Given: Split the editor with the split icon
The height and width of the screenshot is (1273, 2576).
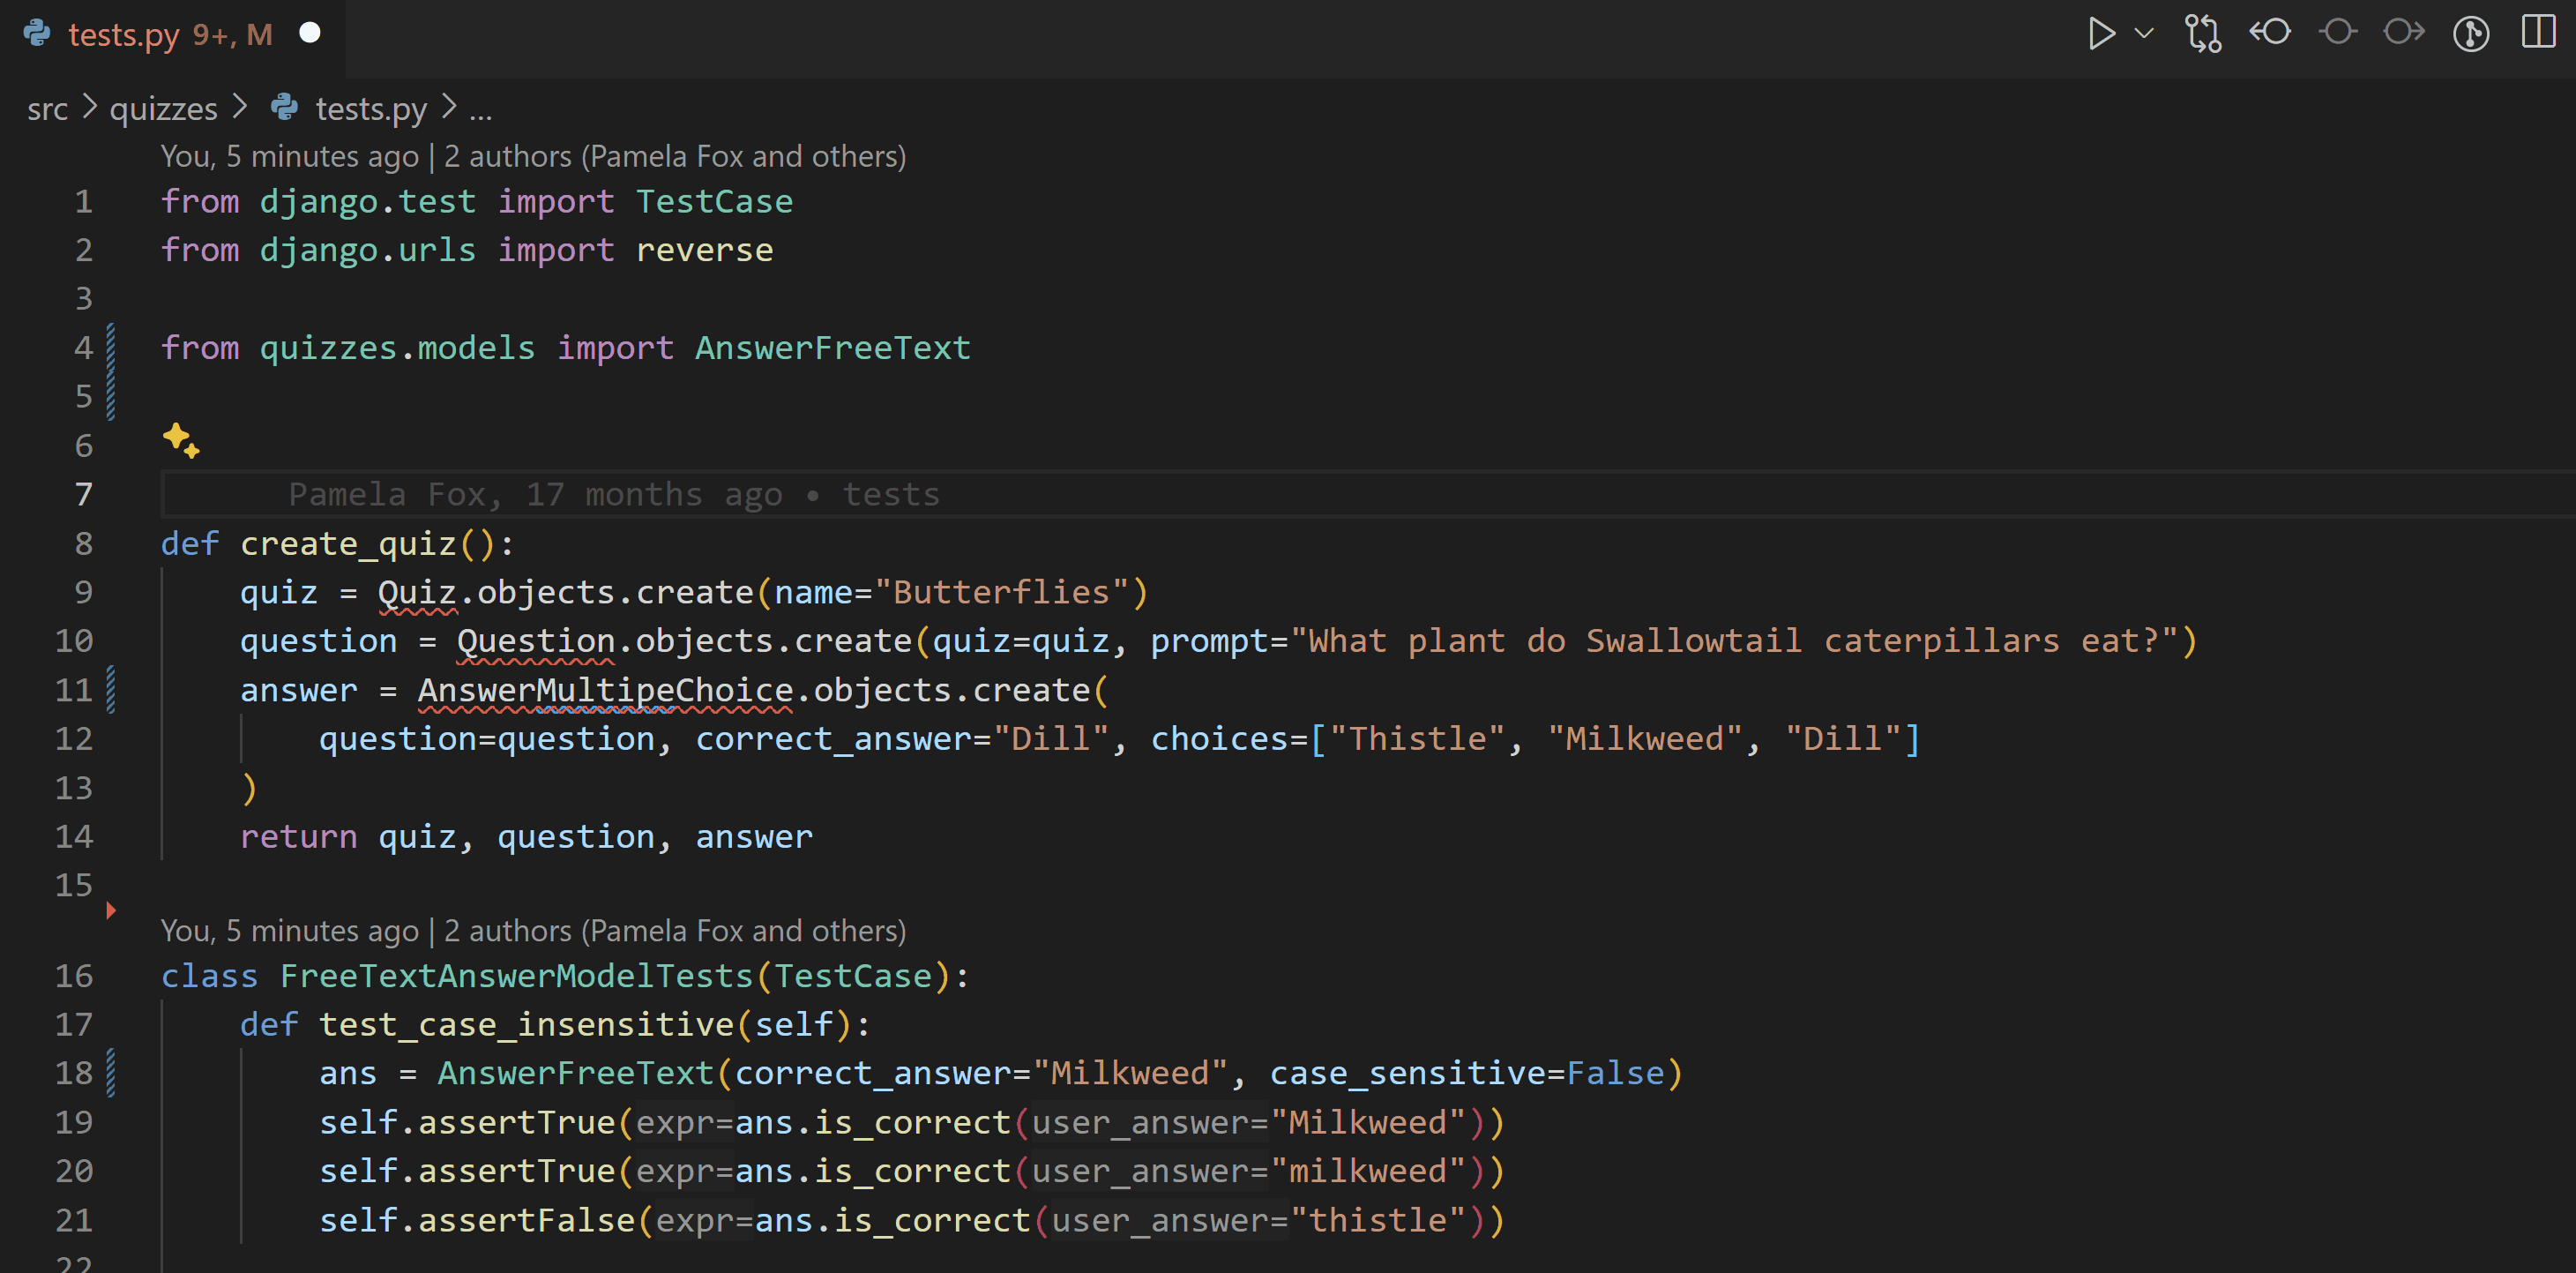Looking at the screenshot, I should (x=2537, y=33).
